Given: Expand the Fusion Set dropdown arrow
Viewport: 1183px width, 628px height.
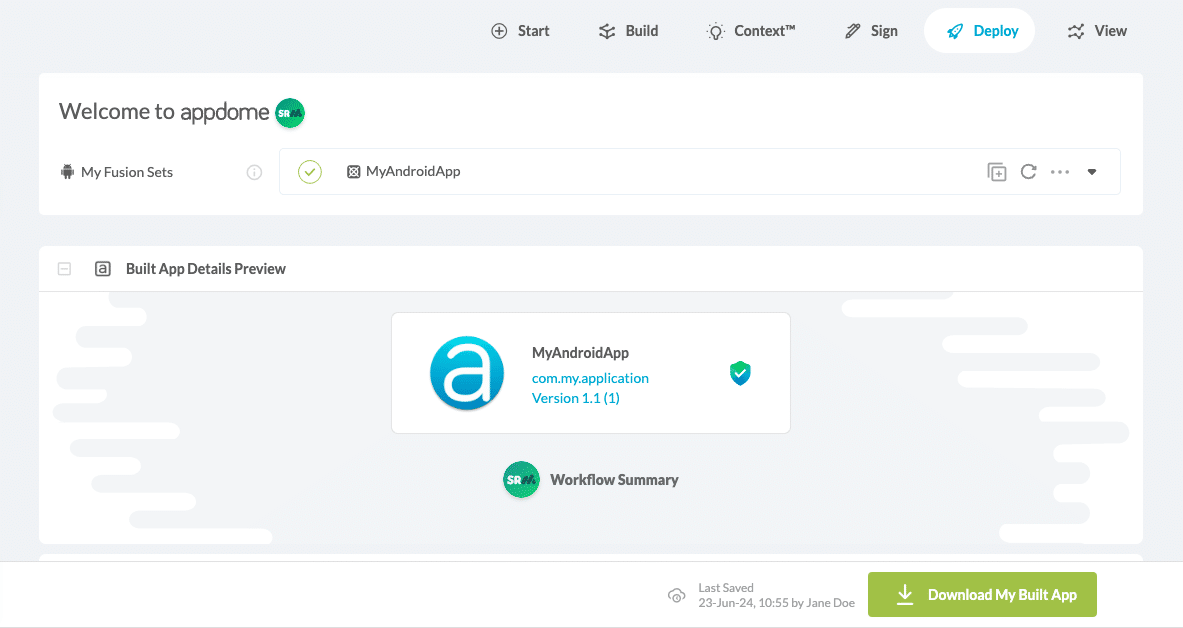Looking at the screenshot, I should pyautogui.click(x=1092, y=172).
